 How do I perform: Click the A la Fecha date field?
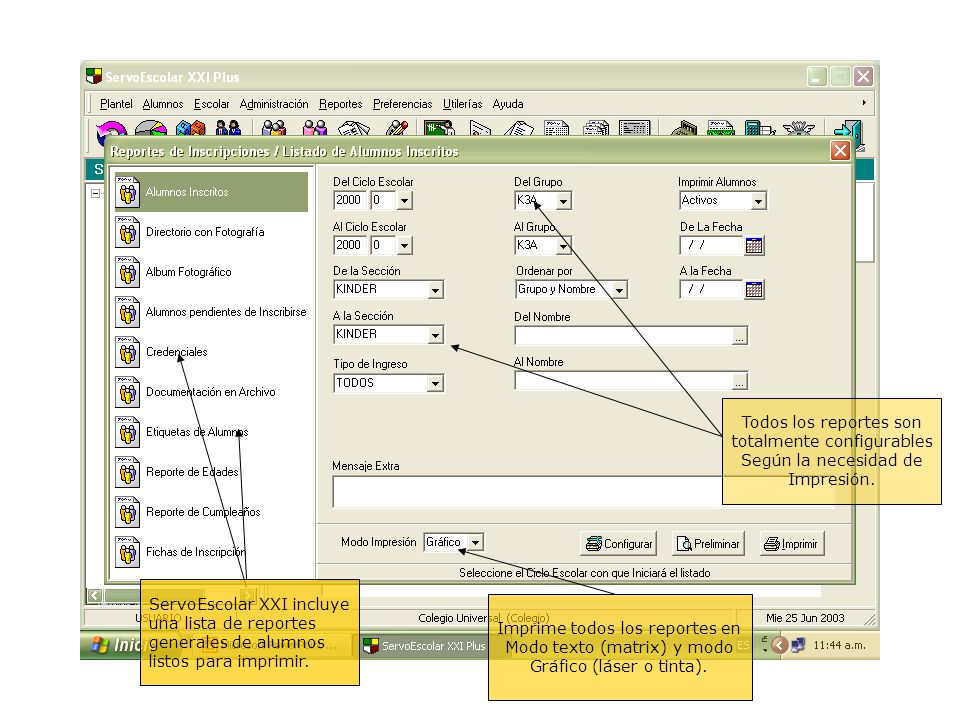click(712, 290)
